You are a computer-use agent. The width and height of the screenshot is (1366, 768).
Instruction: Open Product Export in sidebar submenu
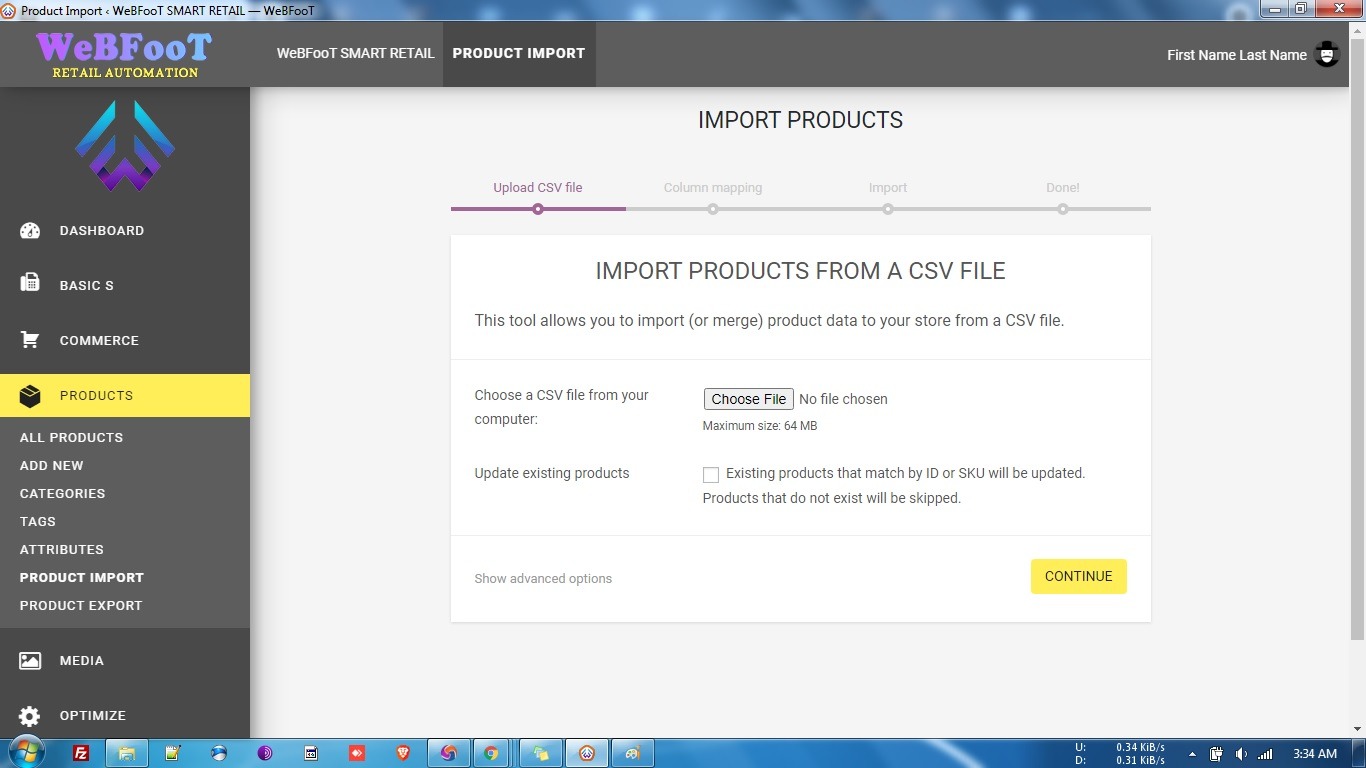[x=81, y=606]
